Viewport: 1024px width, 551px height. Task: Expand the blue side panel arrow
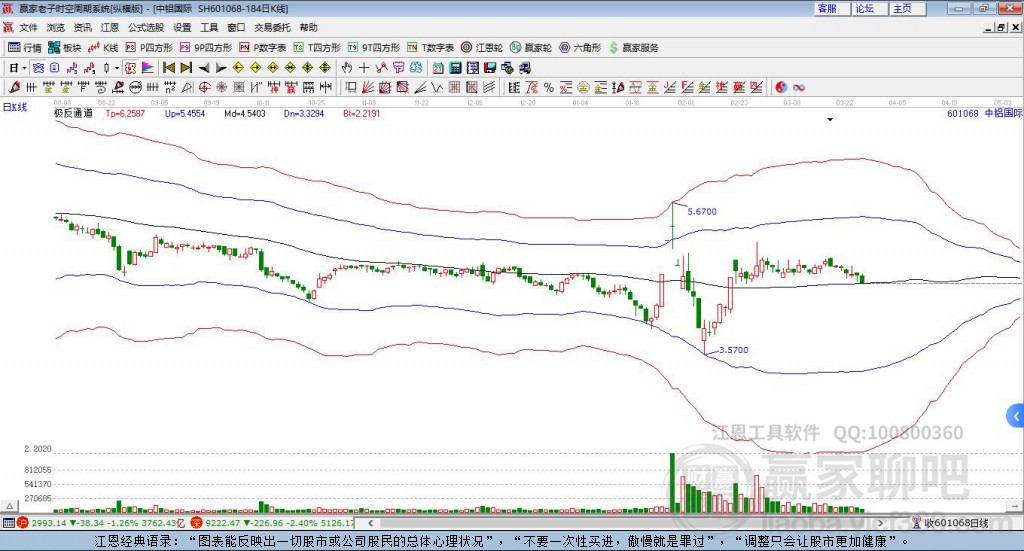(1016, 416)
